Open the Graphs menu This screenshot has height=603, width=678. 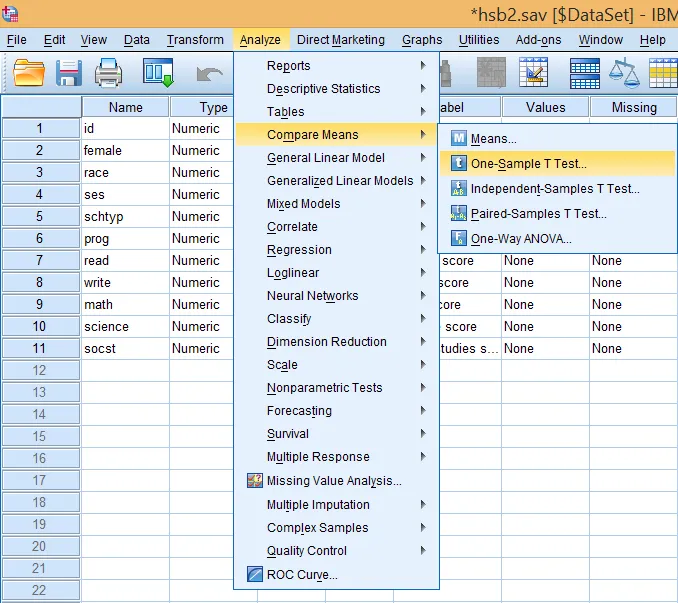pos(422,40)
